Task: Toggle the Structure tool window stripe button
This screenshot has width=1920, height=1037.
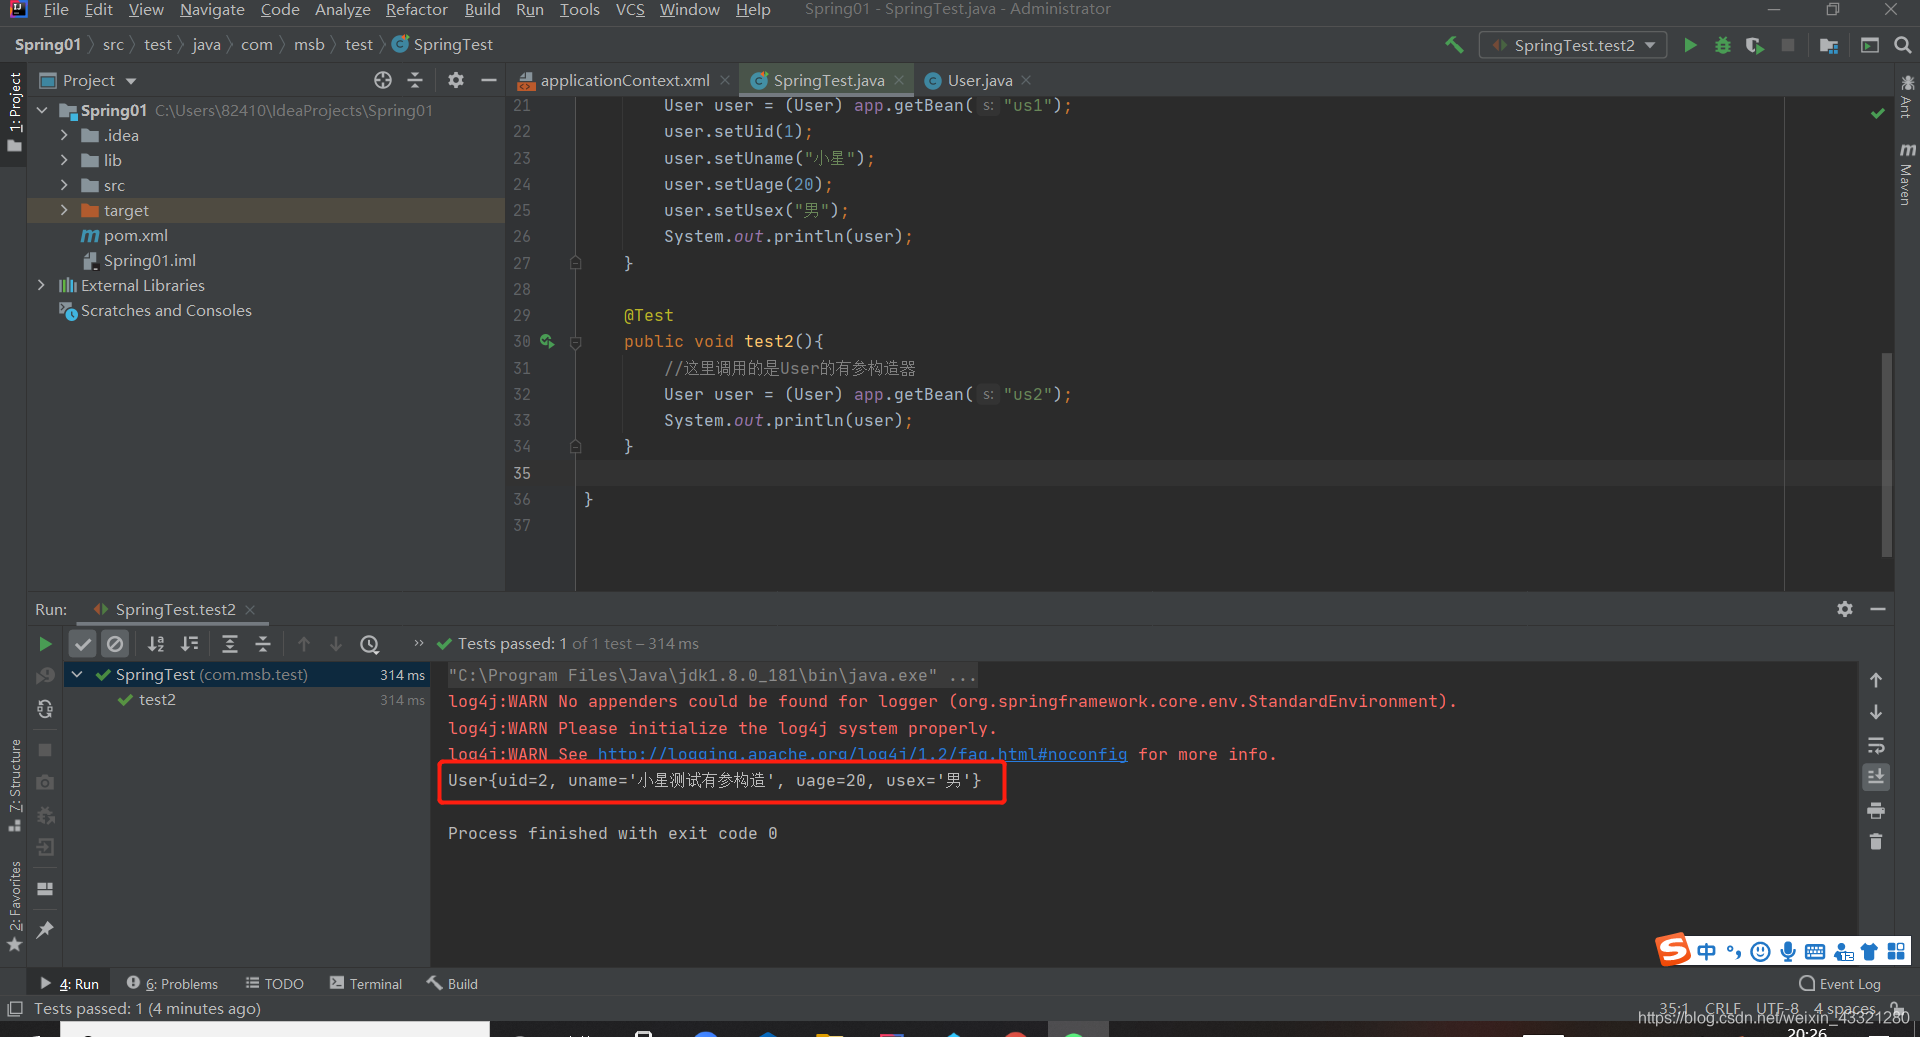Action: [14, 786]
